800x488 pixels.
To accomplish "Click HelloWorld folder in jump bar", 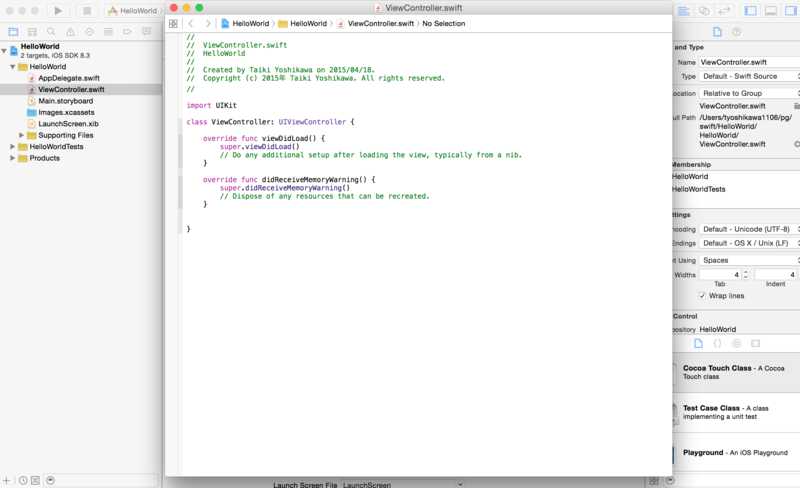I will click(x=303, y=23).
